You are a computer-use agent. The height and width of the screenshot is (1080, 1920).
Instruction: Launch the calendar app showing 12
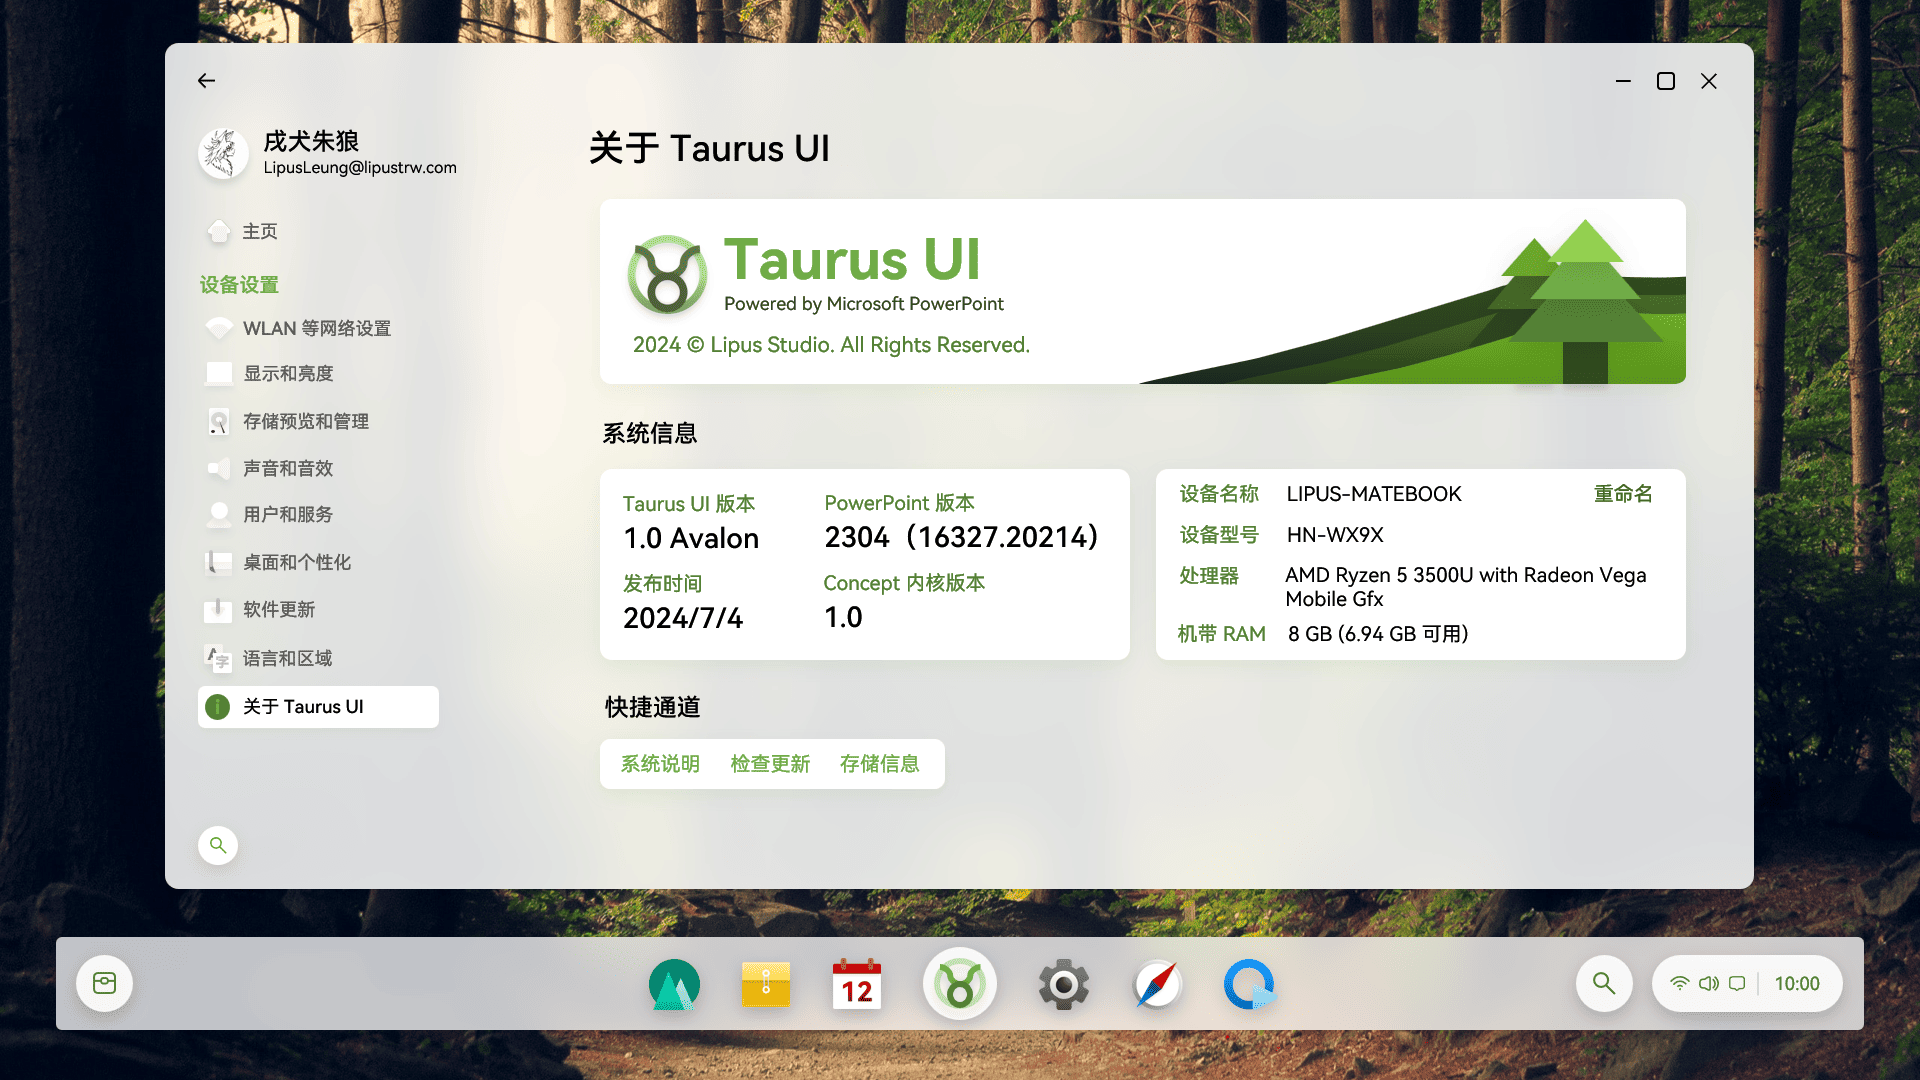857,985
